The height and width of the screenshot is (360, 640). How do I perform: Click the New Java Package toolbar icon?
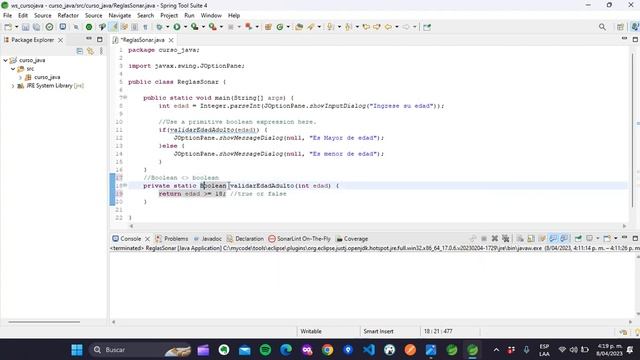coord(268,27)
